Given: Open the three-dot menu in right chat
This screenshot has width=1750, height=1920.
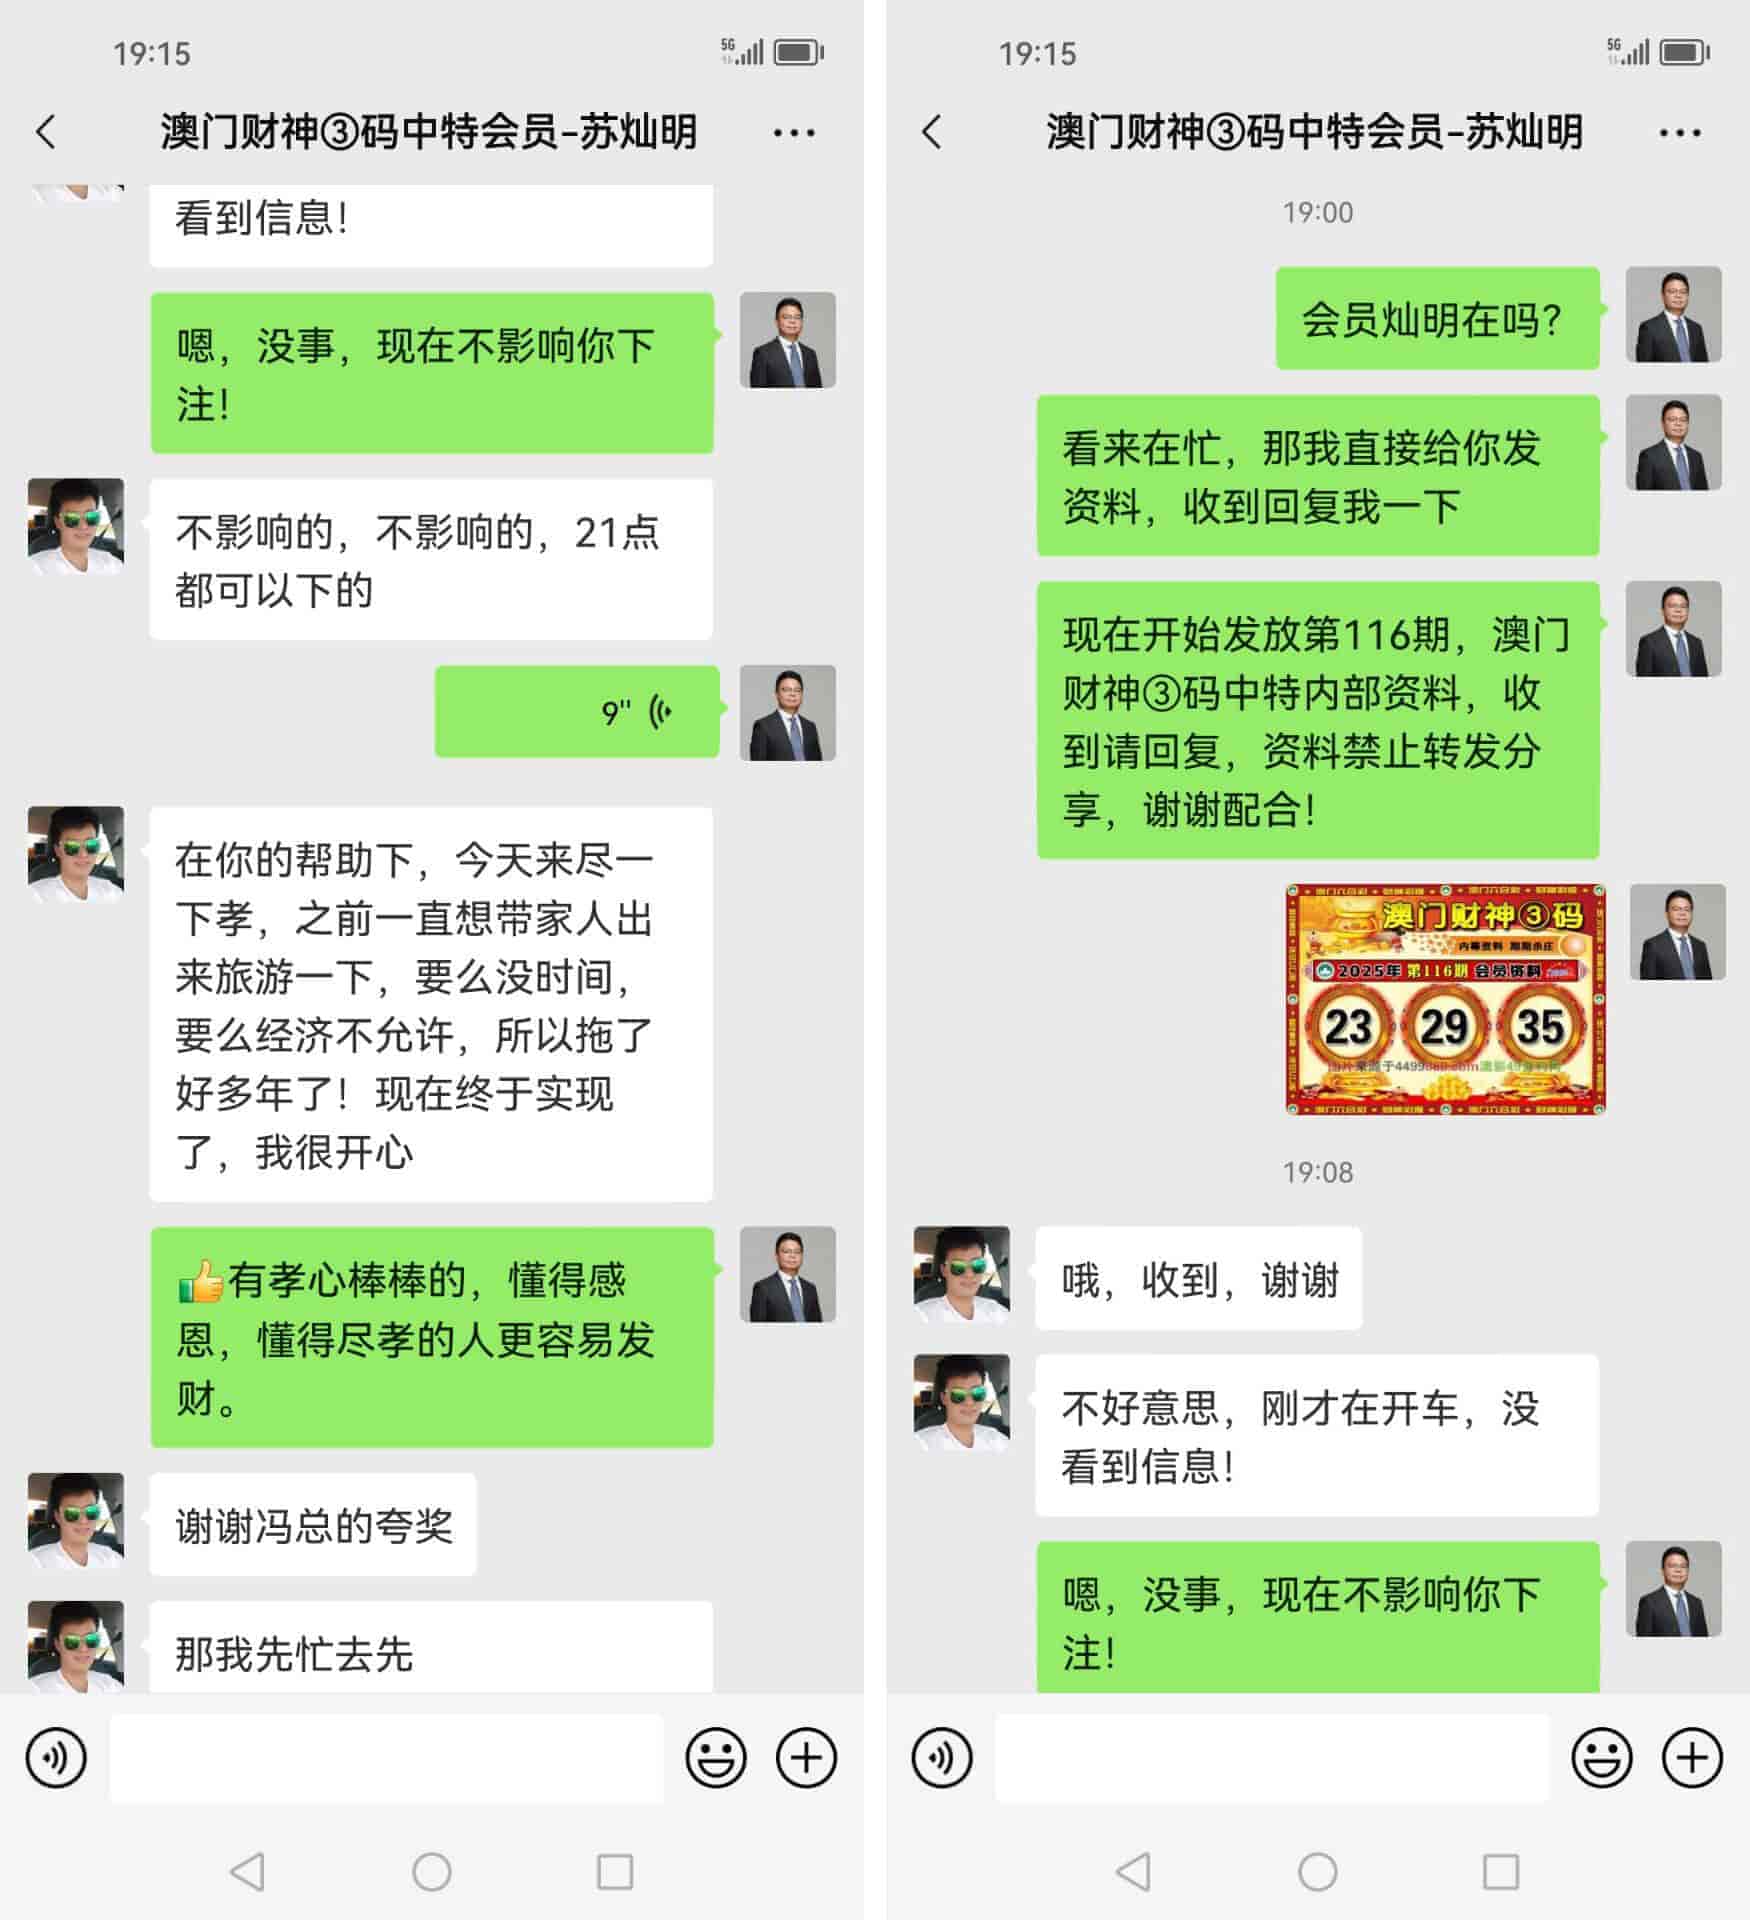Looking at the screenshot, I should (x=1680, y=132).
